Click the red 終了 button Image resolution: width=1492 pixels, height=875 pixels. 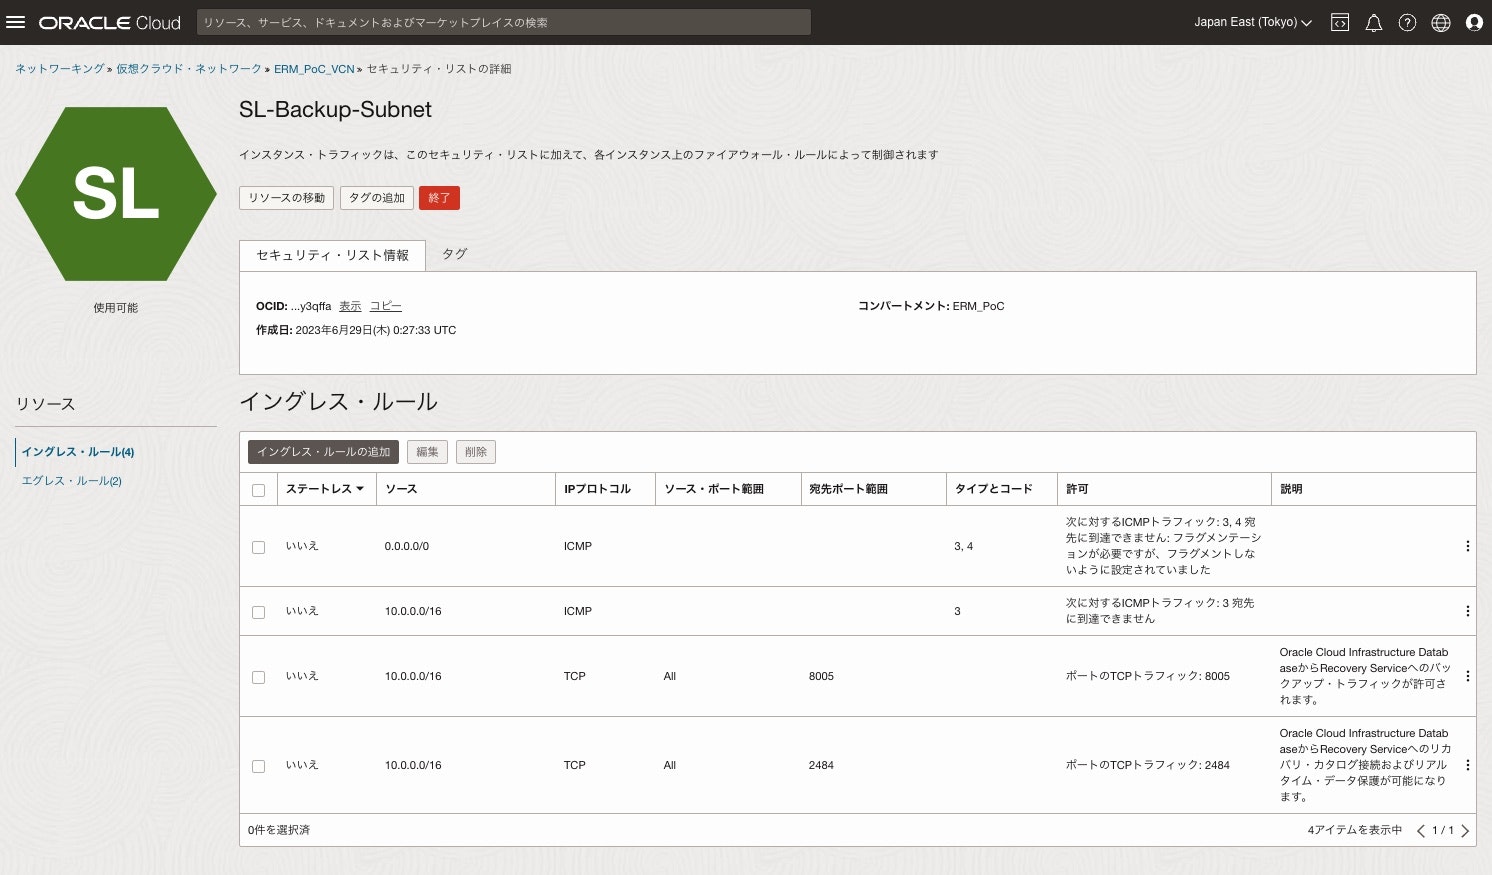coord(439,198)
